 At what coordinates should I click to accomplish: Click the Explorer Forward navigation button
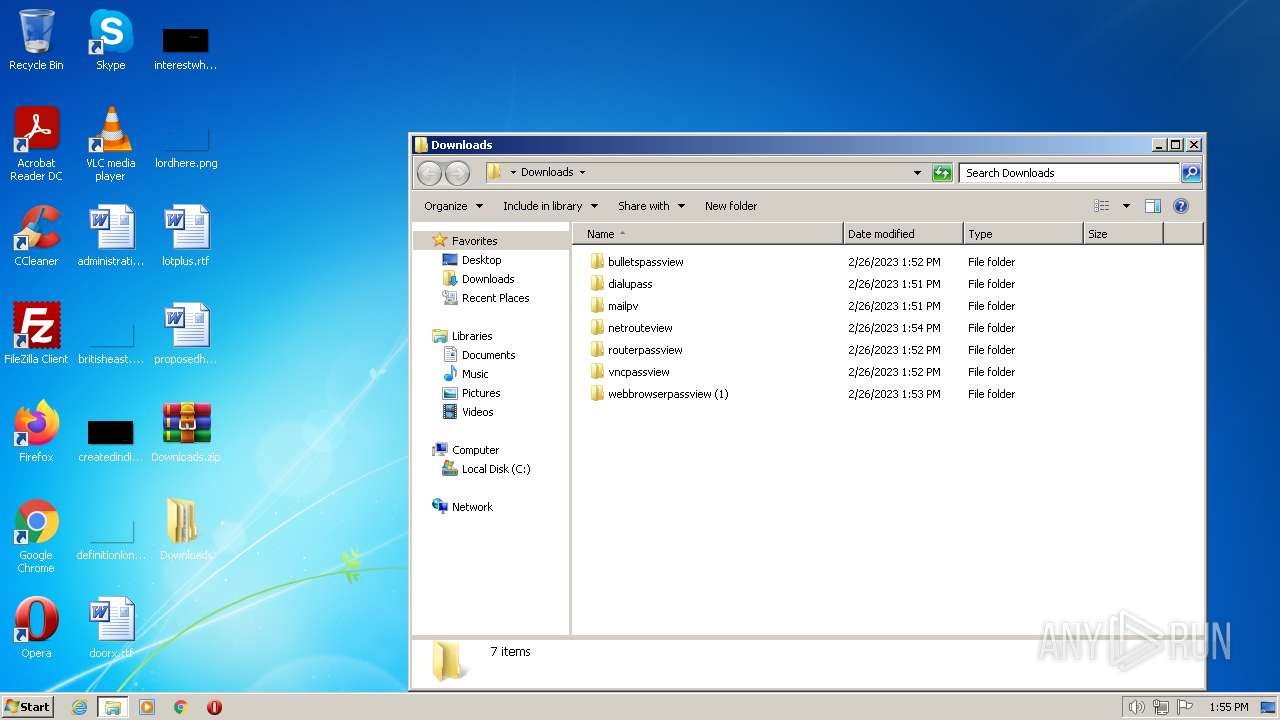pyautogui.click(x=457, y=173)
